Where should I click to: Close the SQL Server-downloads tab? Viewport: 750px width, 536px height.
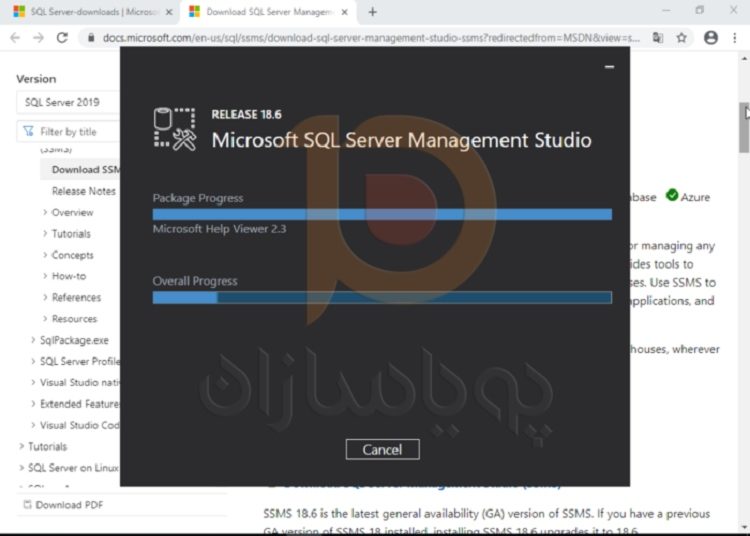tap(166, 12)
